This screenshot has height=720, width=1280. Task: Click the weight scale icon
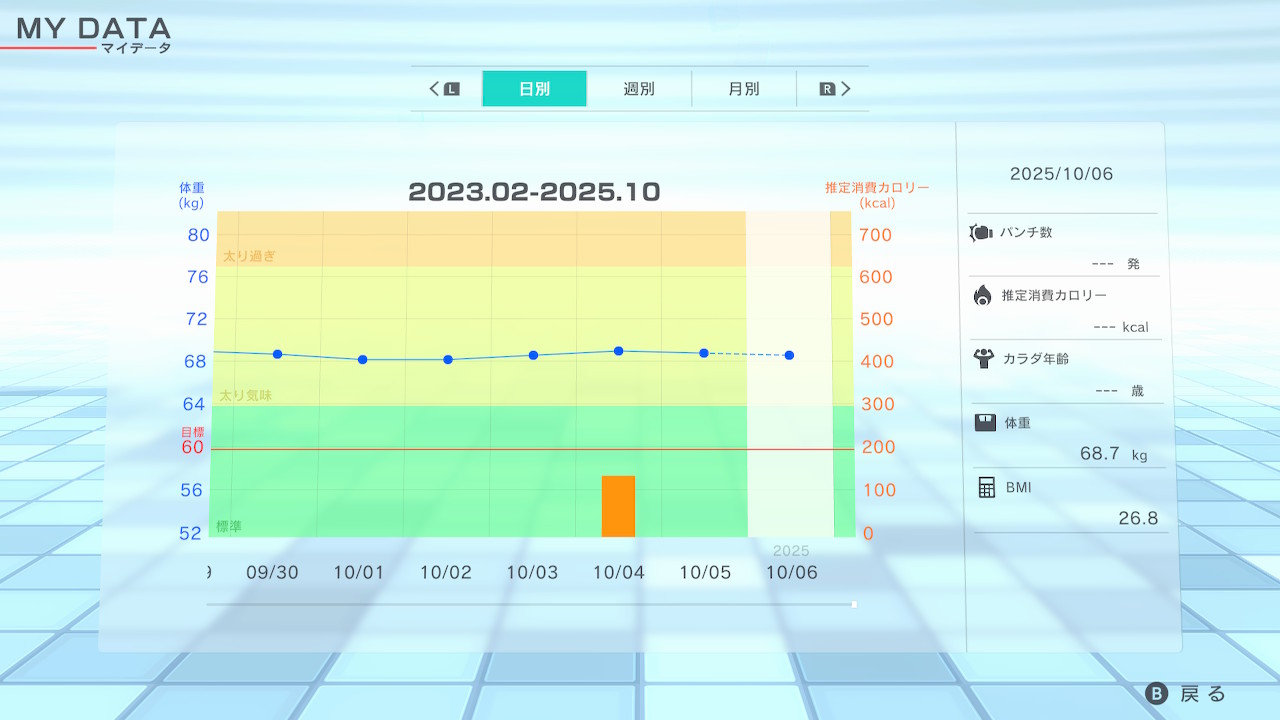pyautogui.click(x=985, y=422)
